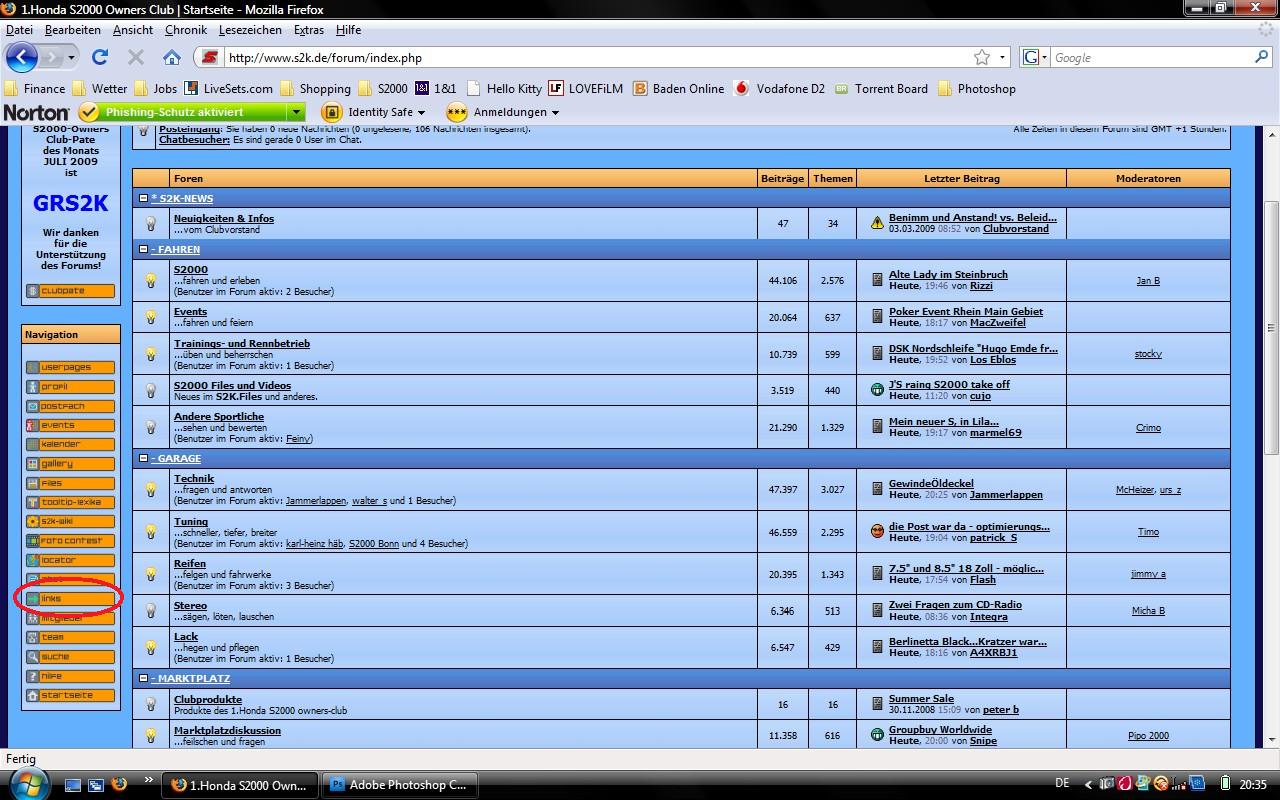Open Windows Start menu orb
Viewport: 1280px width, 800px height.
click(x=27, y=783)
